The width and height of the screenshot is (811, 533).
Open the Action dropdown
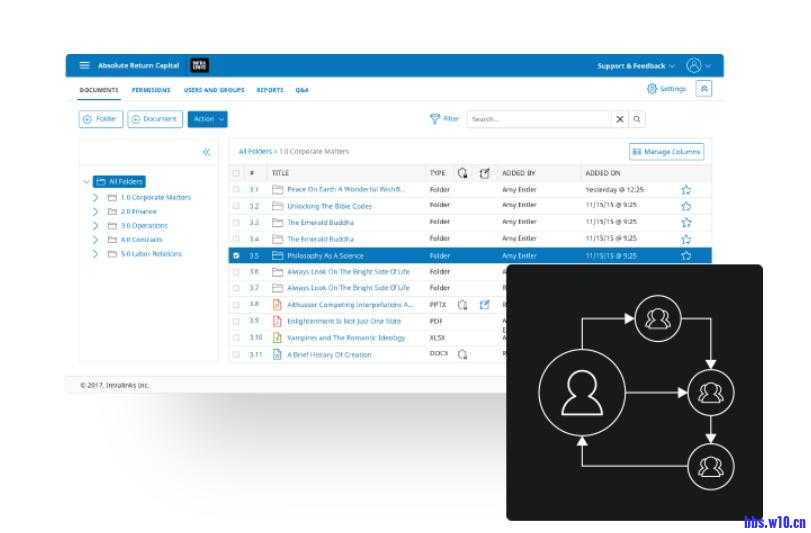(x=207, y=119)
